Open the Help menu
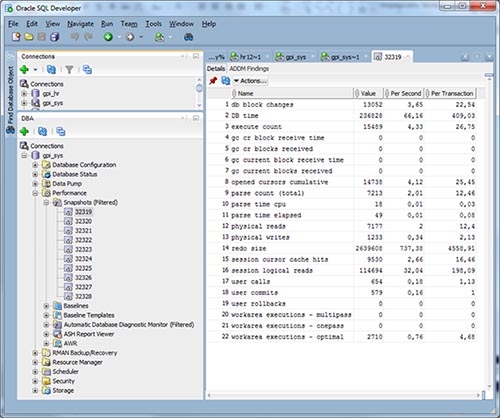The image size is (500, 418). [209, 24]
